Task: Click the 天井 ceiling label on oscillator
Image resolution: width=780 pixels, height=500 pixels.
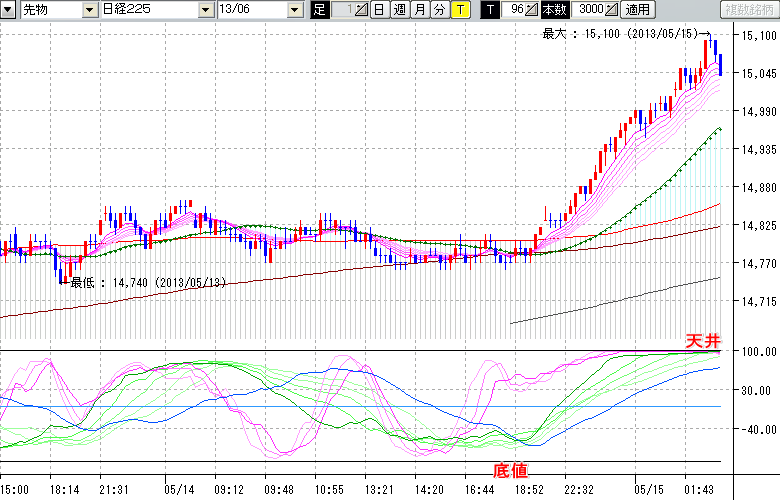Action: pyautogui.click(x=702, y=341)
